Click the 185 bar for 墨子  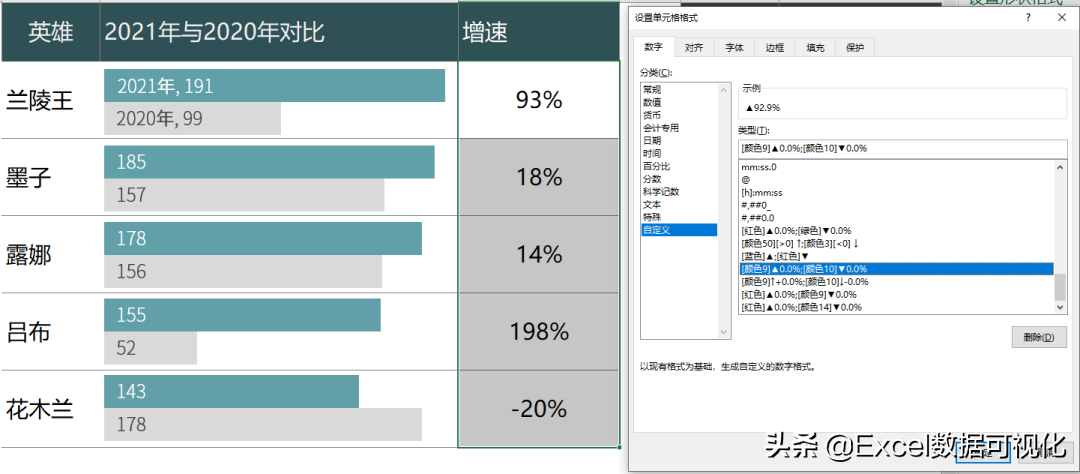[x=269, y=162]
